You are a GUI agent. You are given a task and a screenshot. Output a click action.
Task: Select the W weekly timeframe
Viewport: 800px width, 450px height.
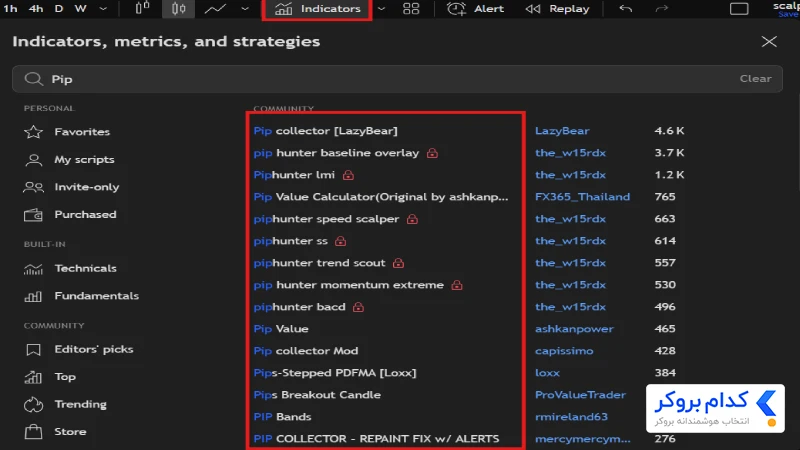81,9
